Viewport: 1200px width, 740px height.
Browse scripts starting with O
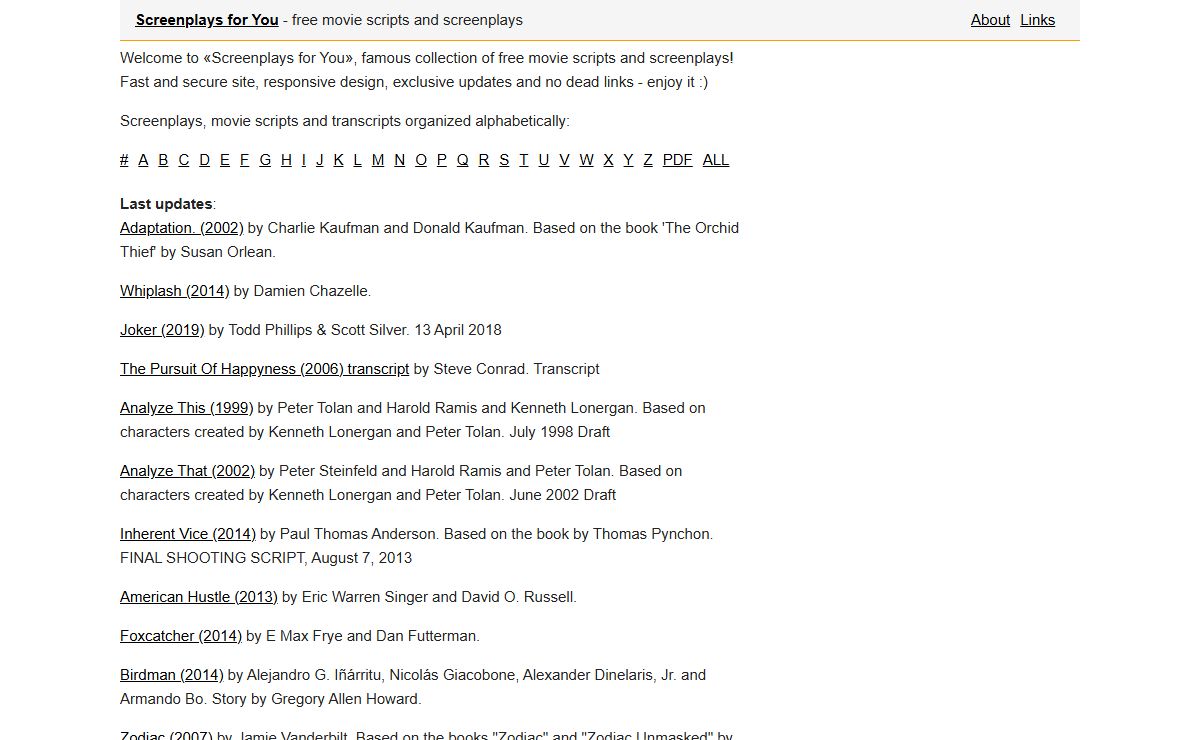[421, 160]
